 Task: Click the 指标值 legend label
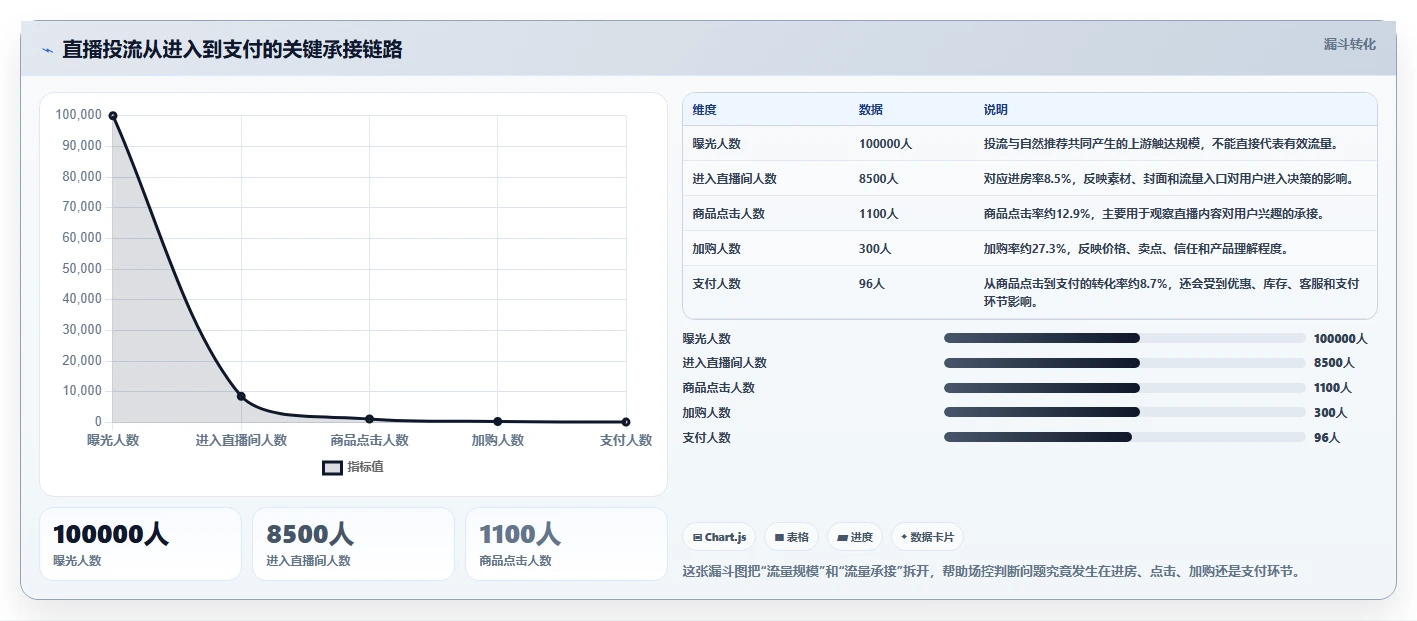(365, 467)
